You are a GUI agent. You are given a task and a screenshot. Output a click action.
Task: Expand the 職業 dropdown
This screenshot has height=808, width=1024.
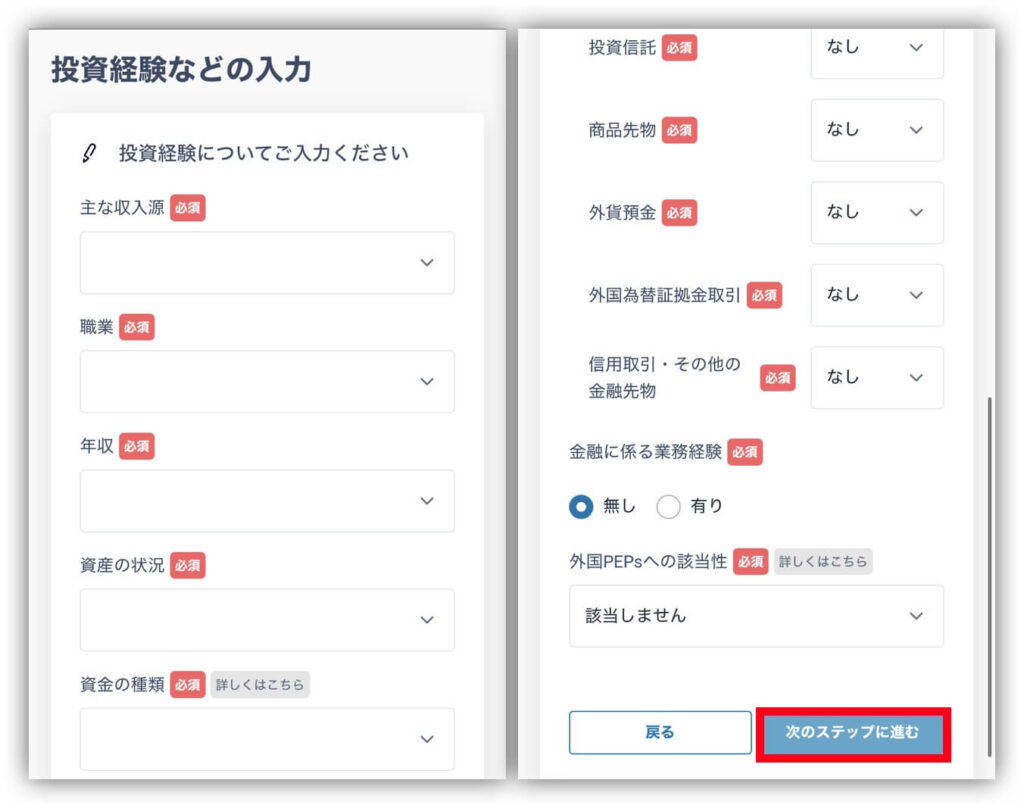267,382
